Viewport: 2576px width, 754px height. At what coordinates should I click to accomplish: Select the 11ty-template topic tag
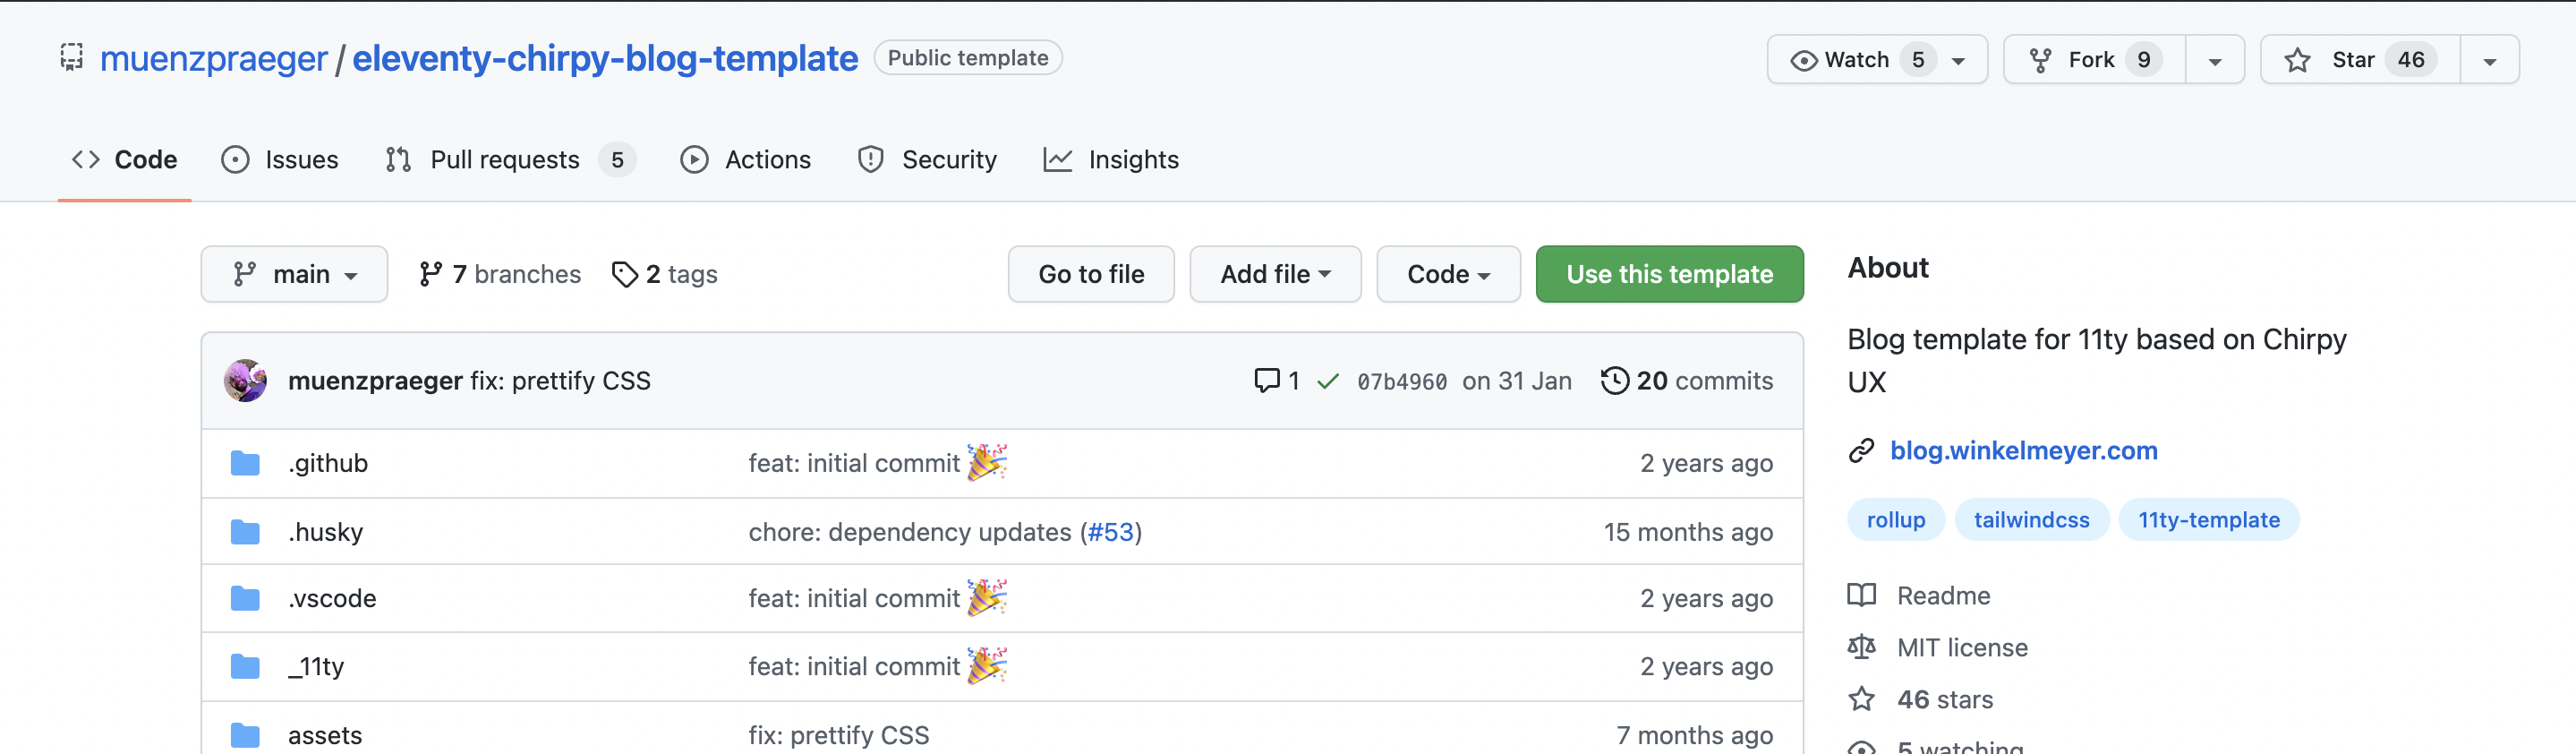click(2209, 520)
